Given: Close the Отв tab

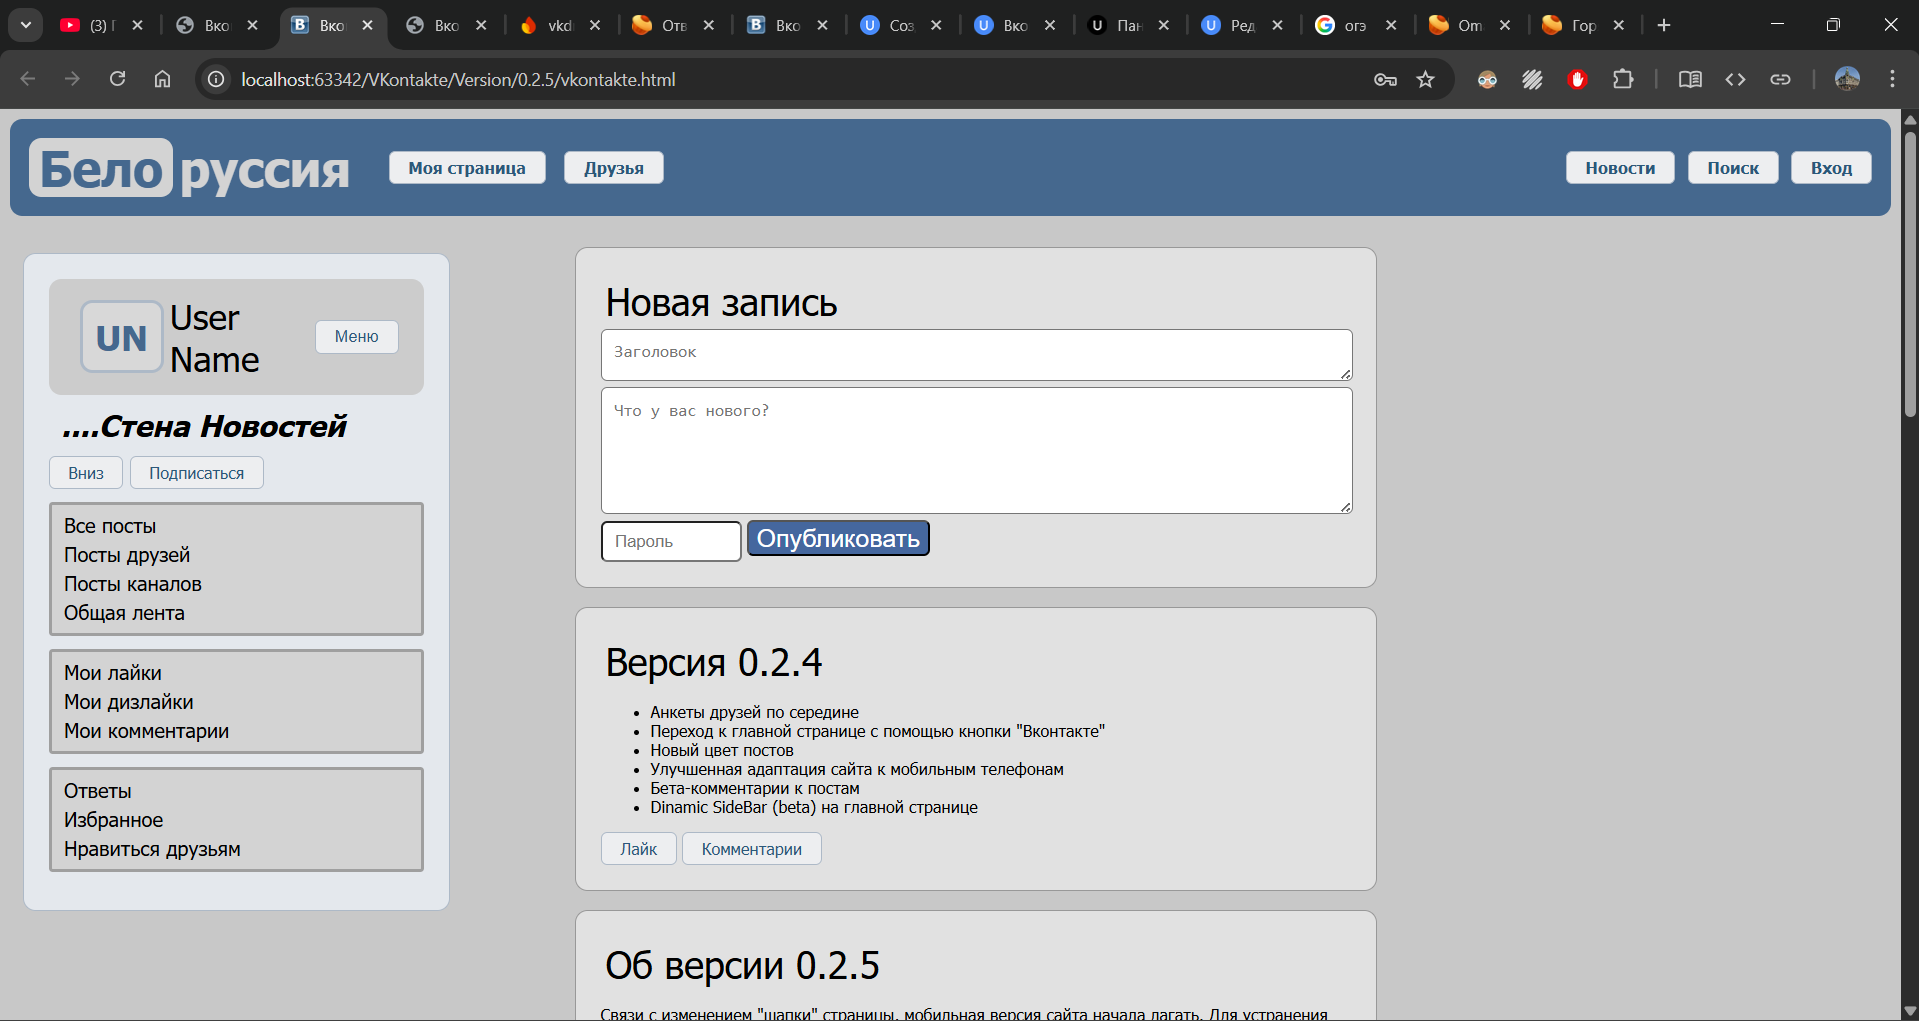Looking at the screenshot, I should click(709, 25).
